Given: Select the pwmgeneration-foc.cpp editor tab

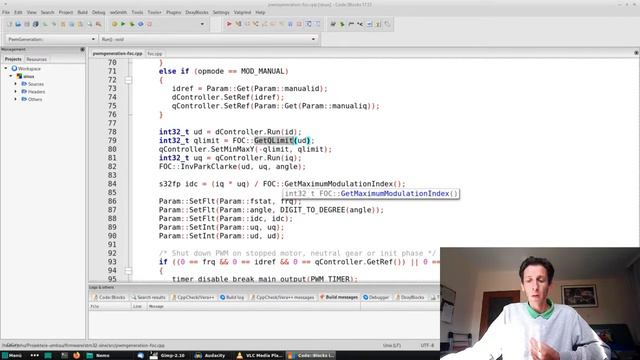Looking at the screenshot, I should point(117,53).
